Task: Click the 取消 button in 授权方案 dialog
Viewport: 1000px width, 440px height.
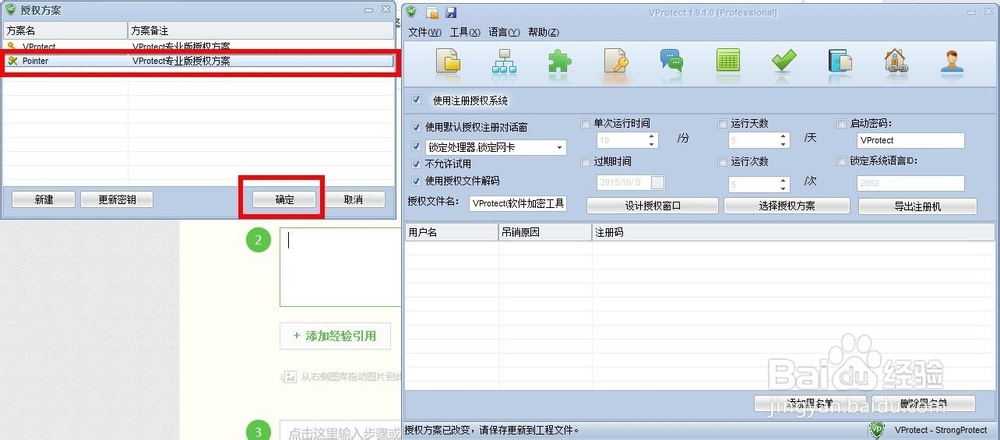Action: click(x=353, y=200)
